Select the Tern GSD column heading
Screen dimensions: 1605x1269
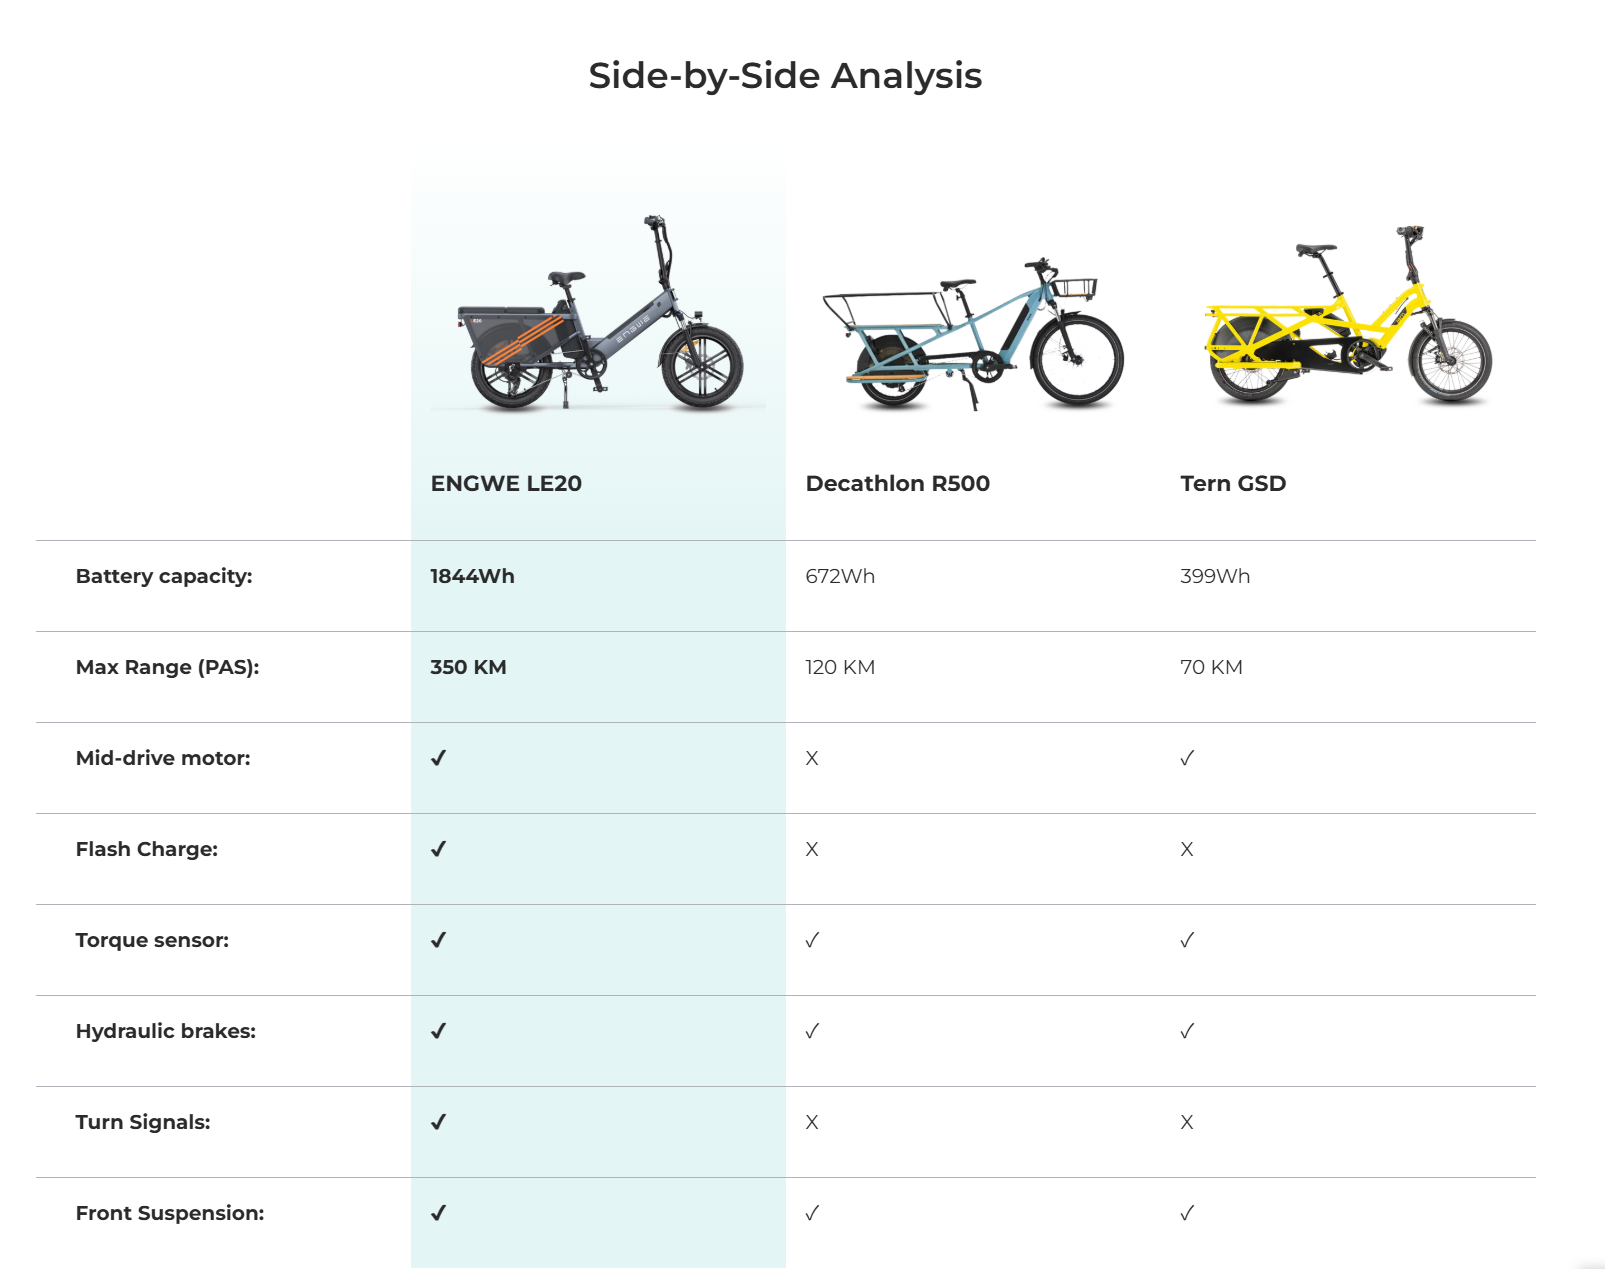(1233, 484)
